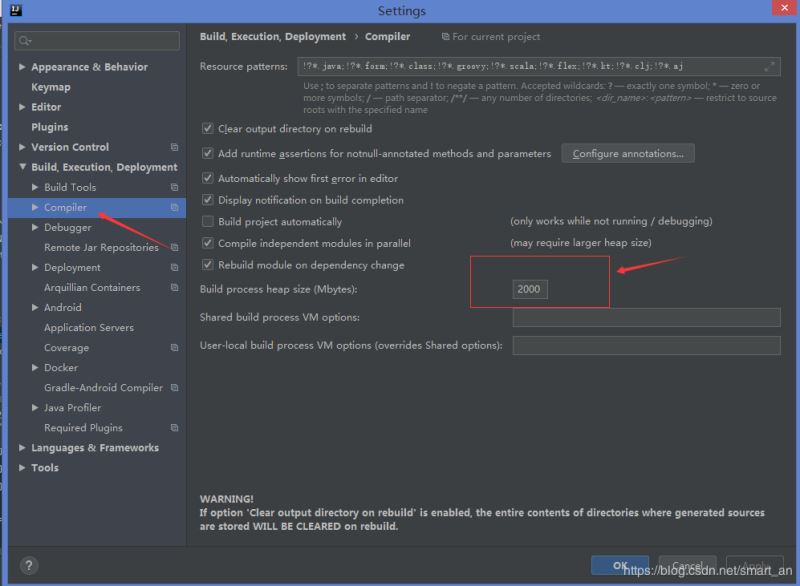Select the Keymap settings page
The width and height of the screenshot is (800, 586).
pos(50,86)
